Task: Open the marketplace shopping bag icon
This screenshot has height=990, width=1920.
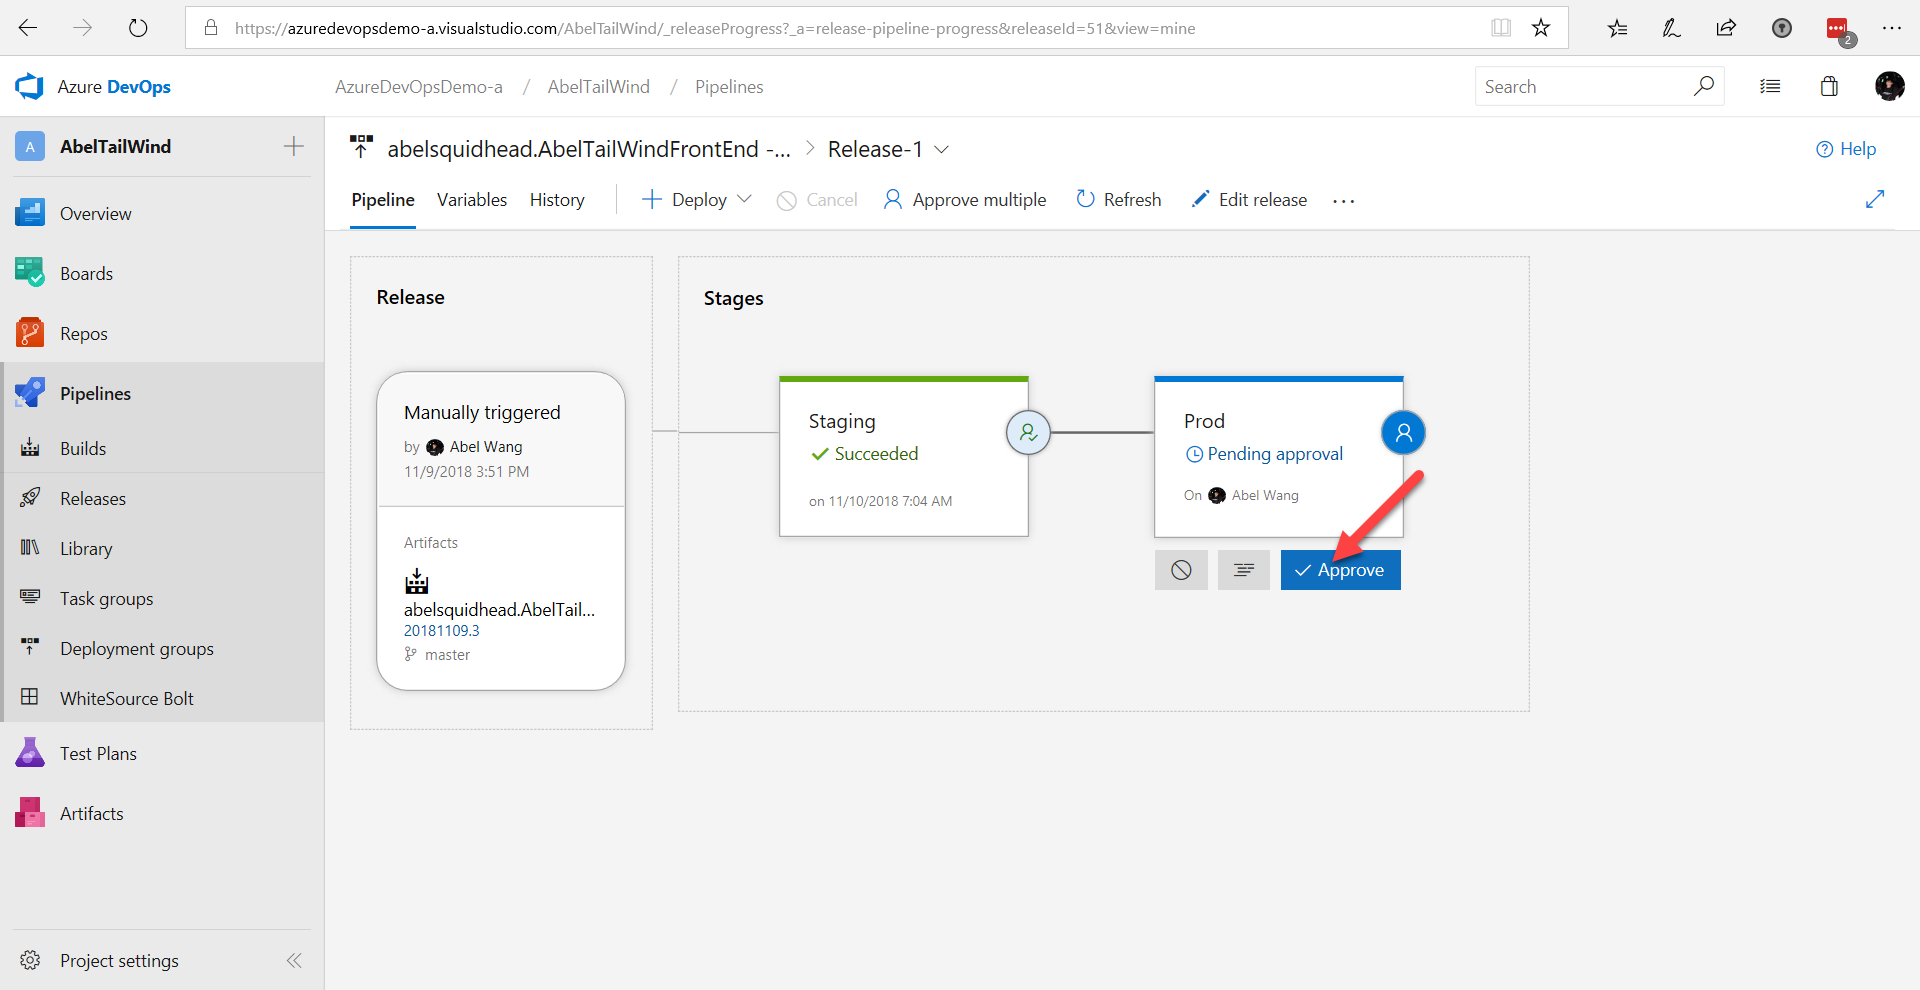Action: 1829,86
